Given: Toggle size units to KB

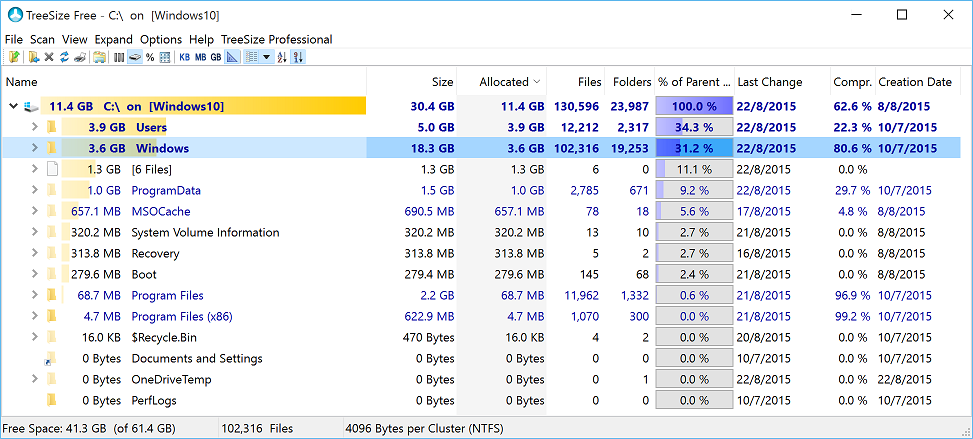Looking at the screenshot, I should pos(184,57).
